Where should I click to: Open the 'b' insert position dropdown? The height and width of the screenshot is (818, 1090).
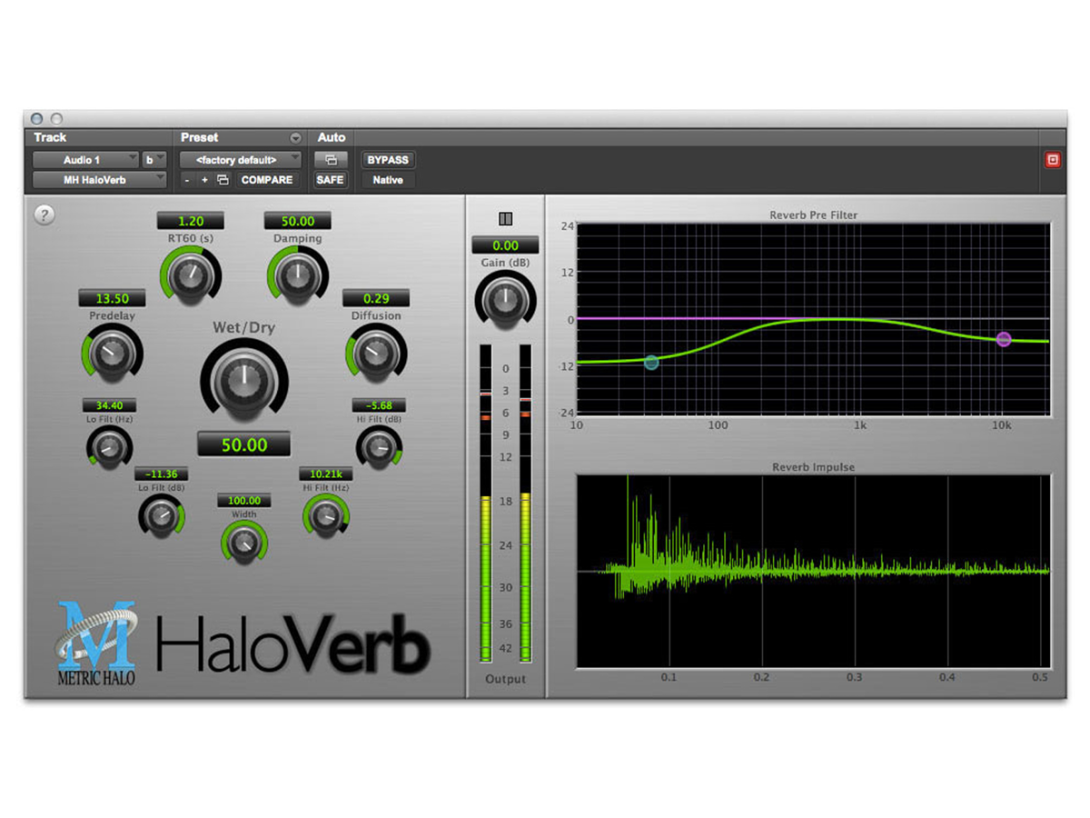[x=154, y=160]
